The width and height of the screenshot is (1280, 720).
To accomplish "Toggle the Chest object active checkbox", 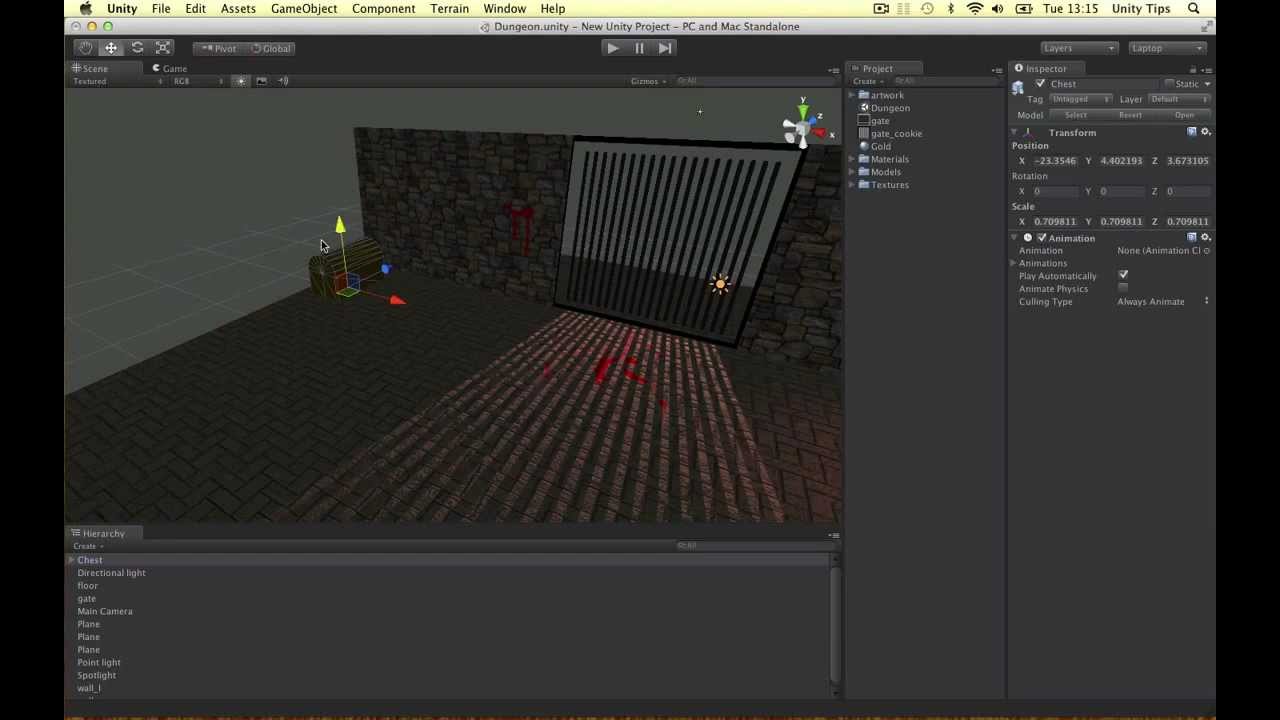I will 1040,84.
